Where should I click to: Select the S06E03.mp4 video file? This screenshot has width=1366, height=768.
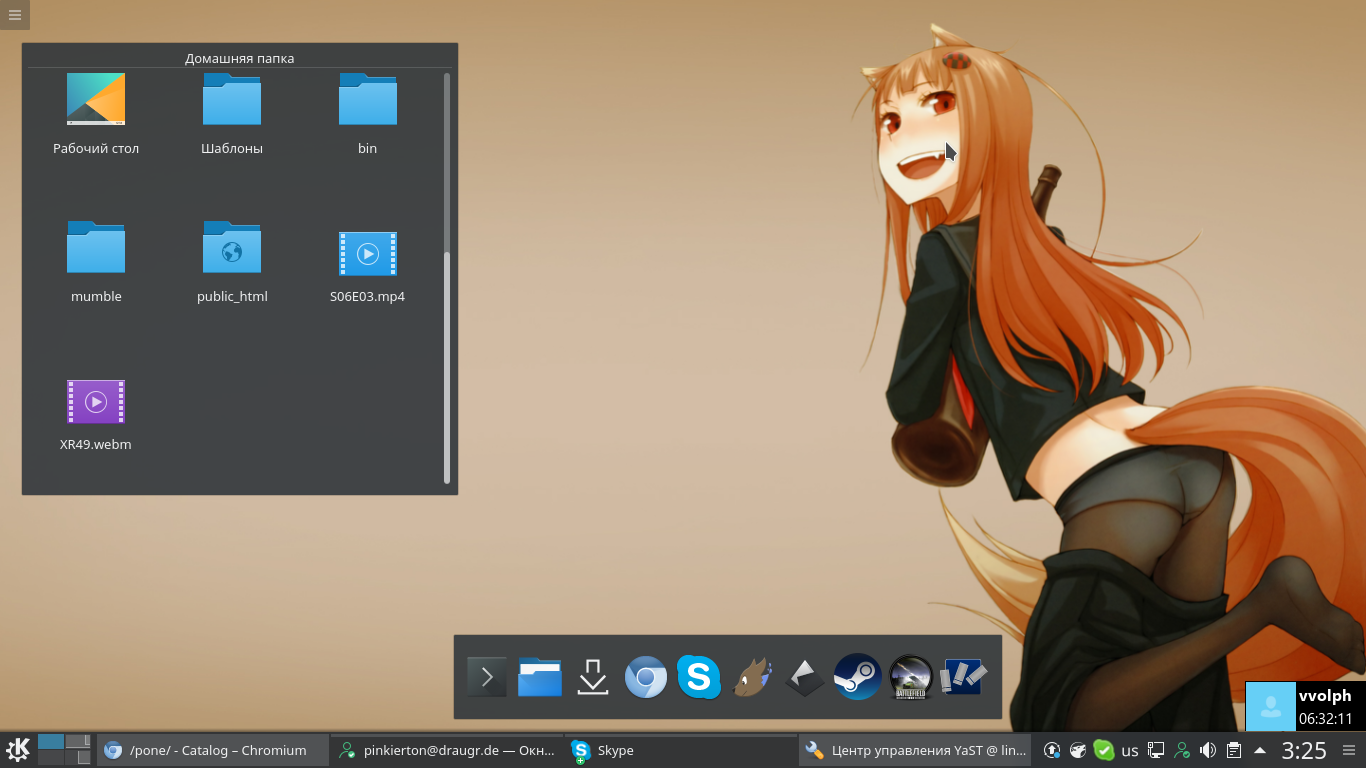(368, 266)
